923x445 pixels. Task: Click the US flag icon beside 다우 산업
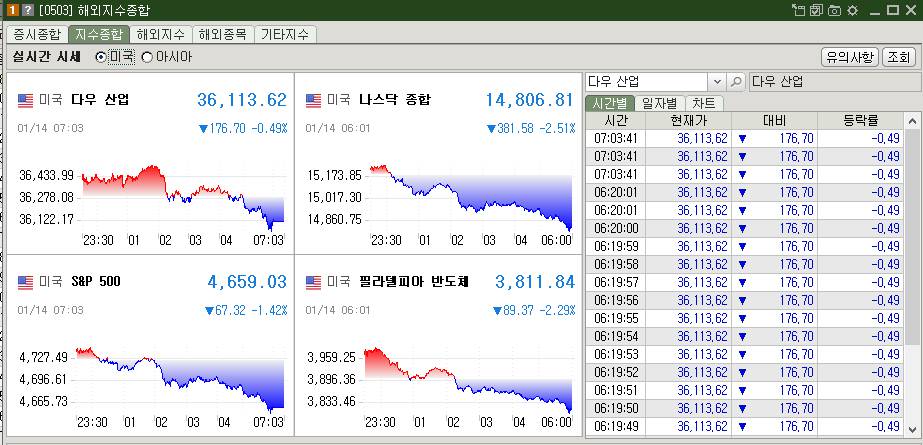pos(25,100)
